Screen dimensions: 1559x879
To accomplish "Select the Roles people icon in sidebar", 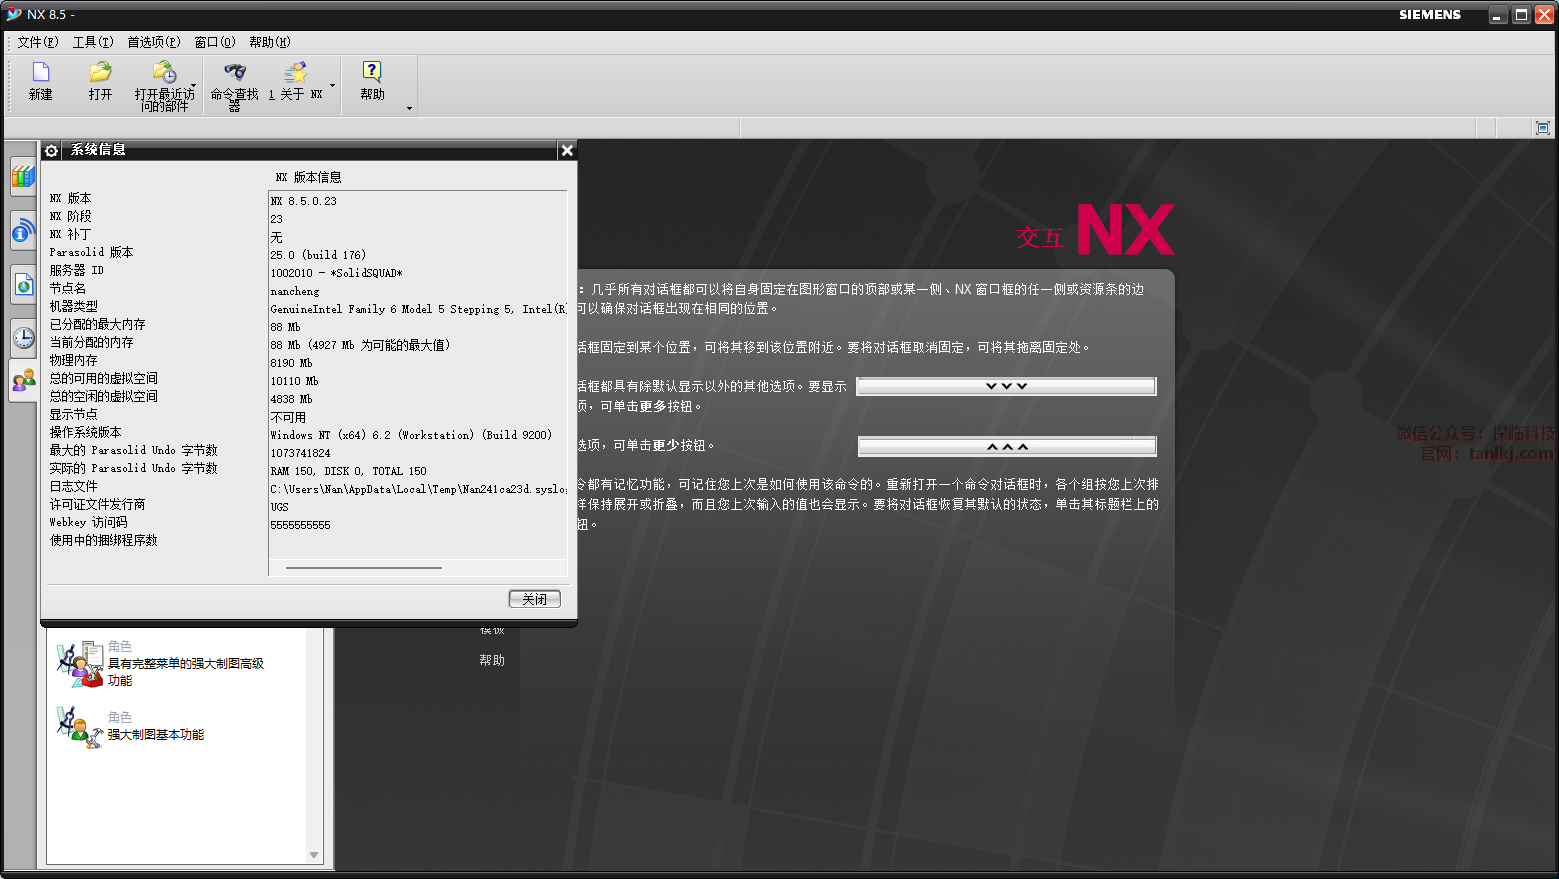I will point(23,381).
